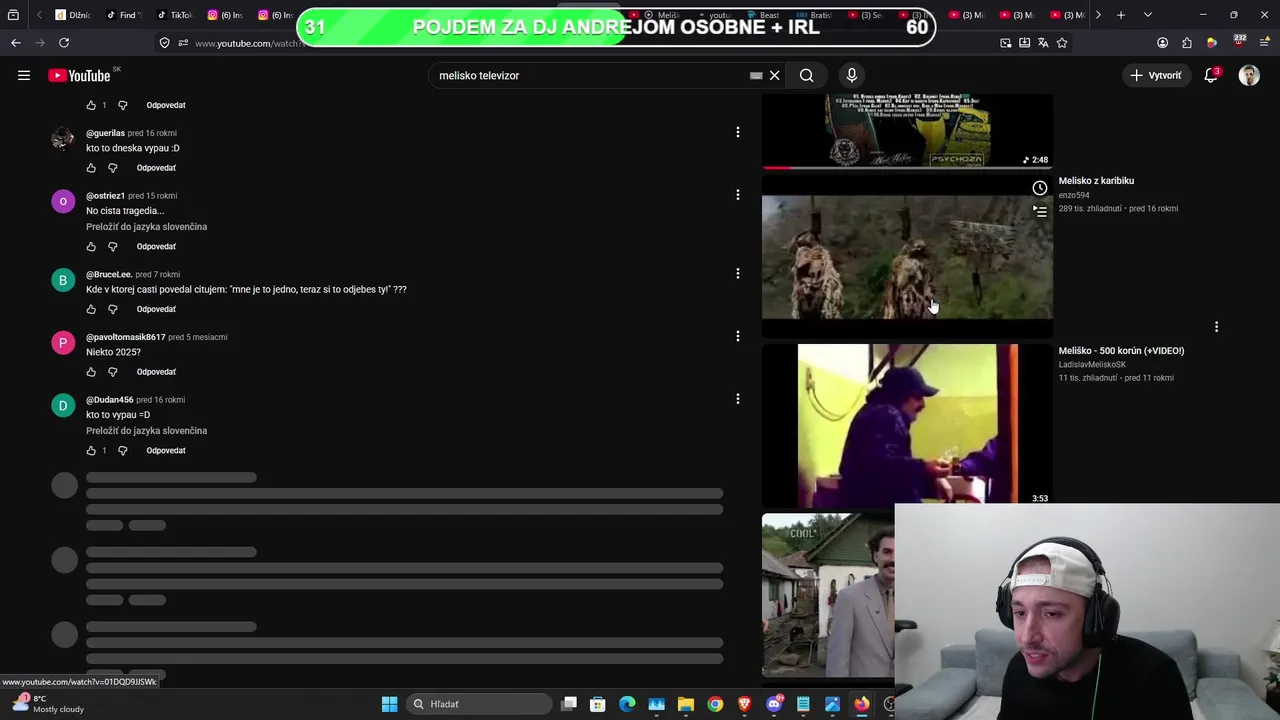Open @pavoltomasik8617 channel link
Viewport: 1280px width, 720px height.
pyautogui.click(x=126, y=337)
